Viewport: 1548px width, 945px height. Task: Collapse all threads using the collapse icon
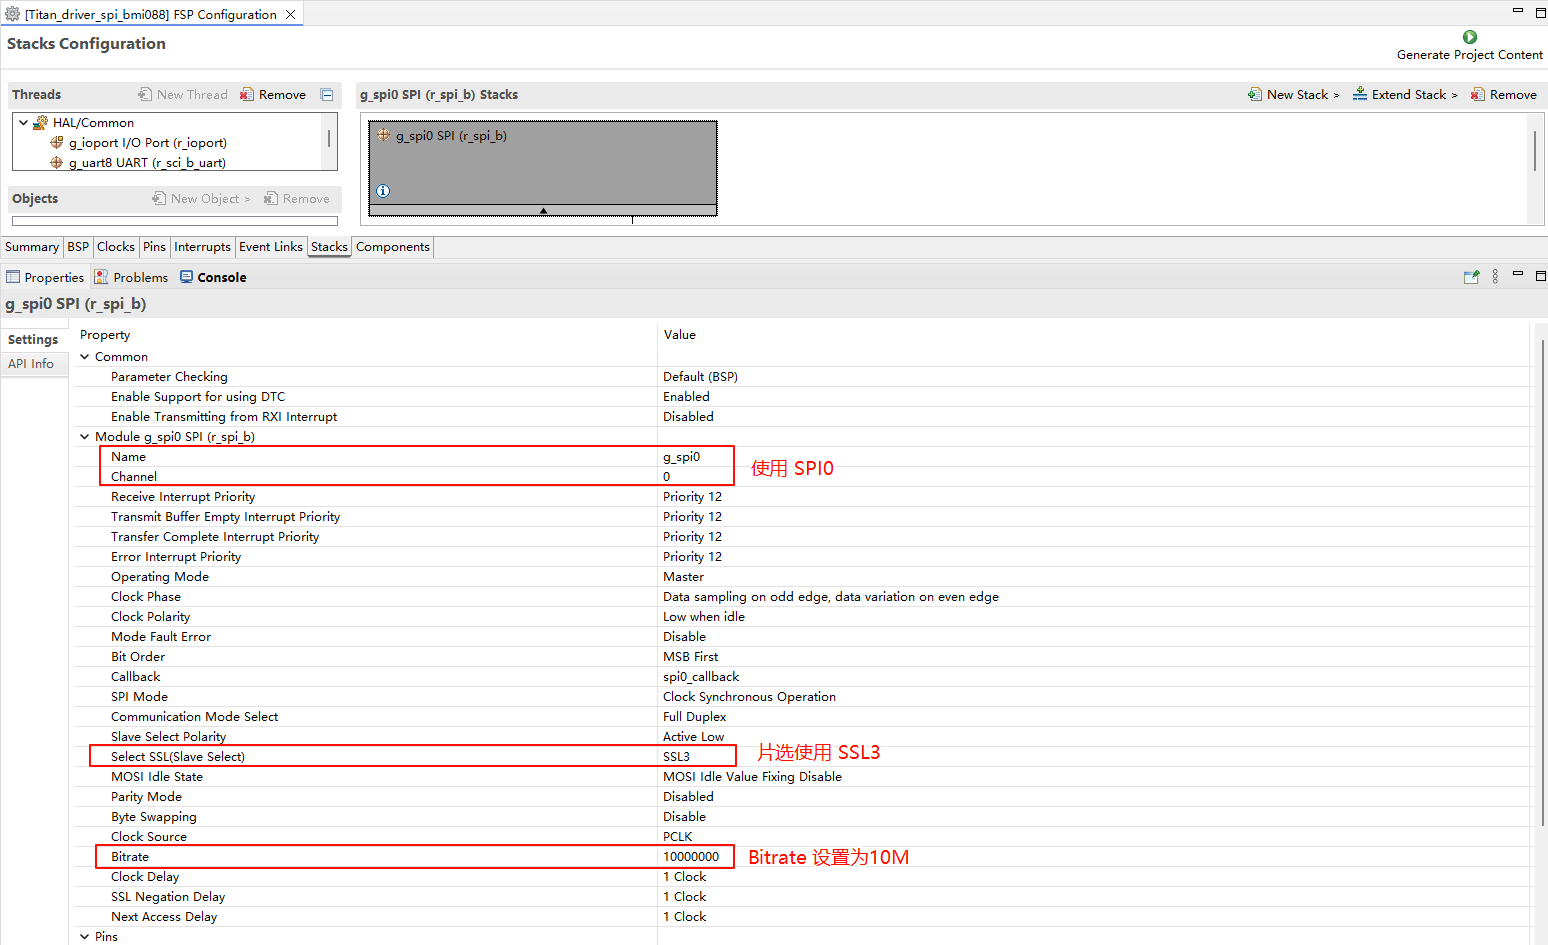pyautogui.click(x=327, y=95)
